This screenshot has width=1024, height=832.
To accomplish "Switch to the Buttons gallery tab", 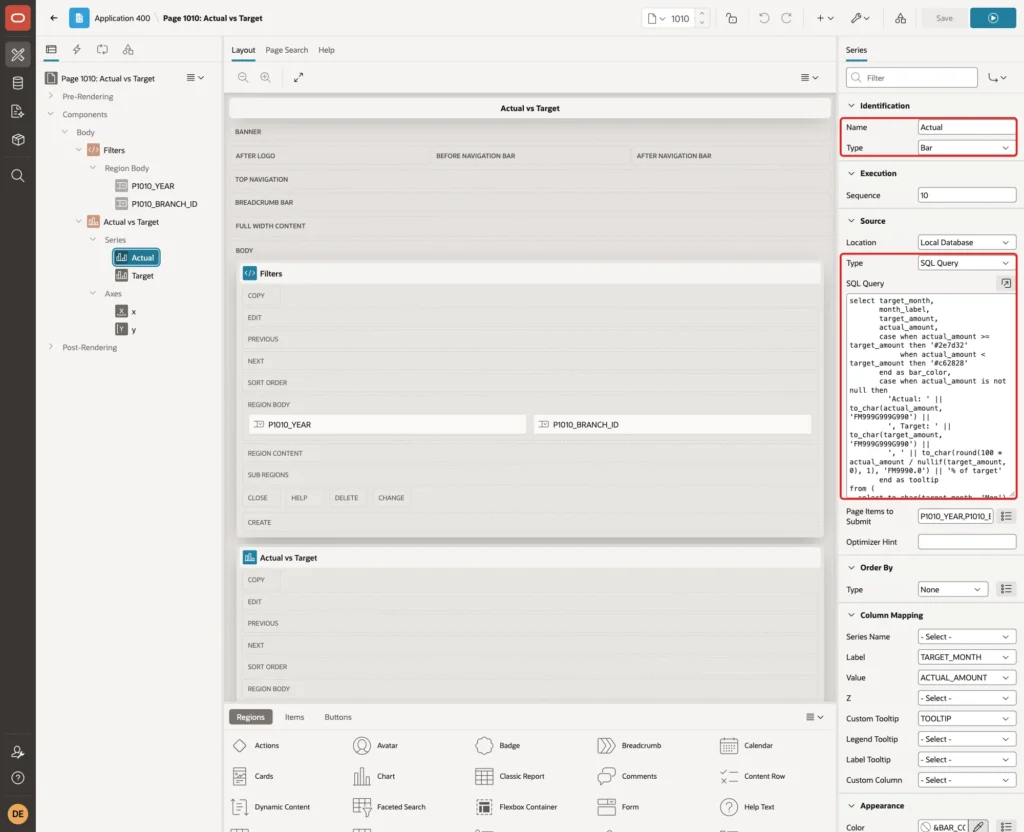I will coord(338,717).
